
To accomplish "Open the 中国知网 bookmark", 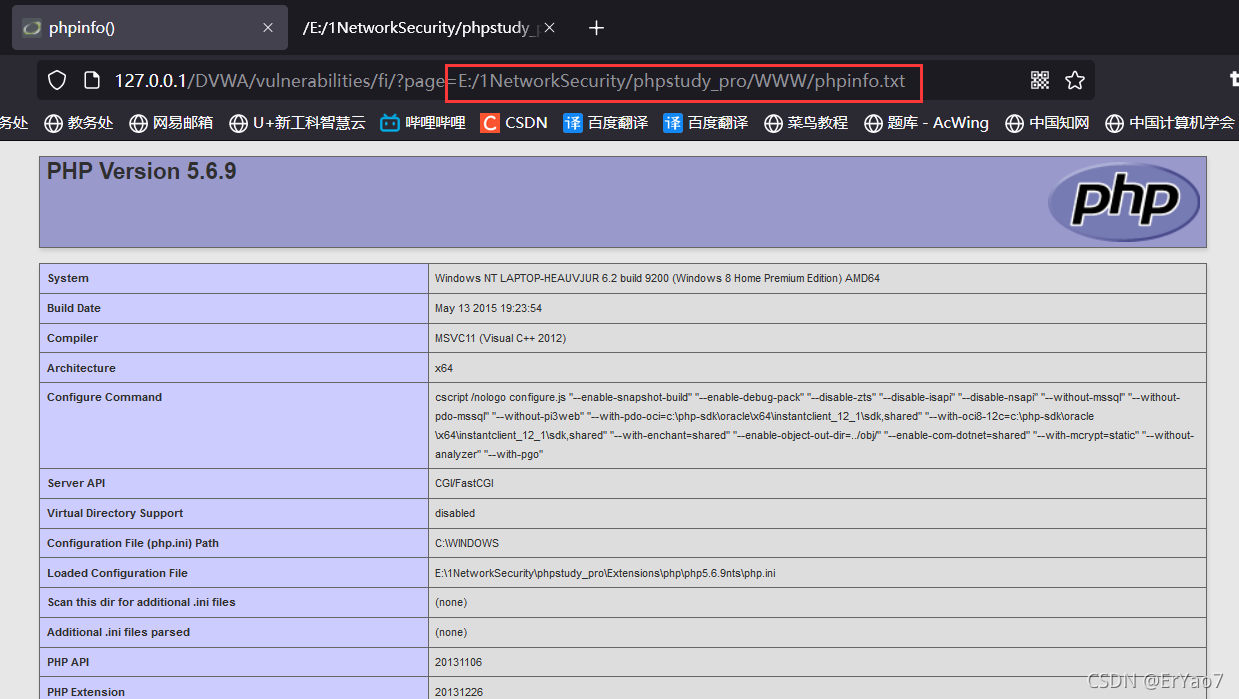I will [1047, 123].
